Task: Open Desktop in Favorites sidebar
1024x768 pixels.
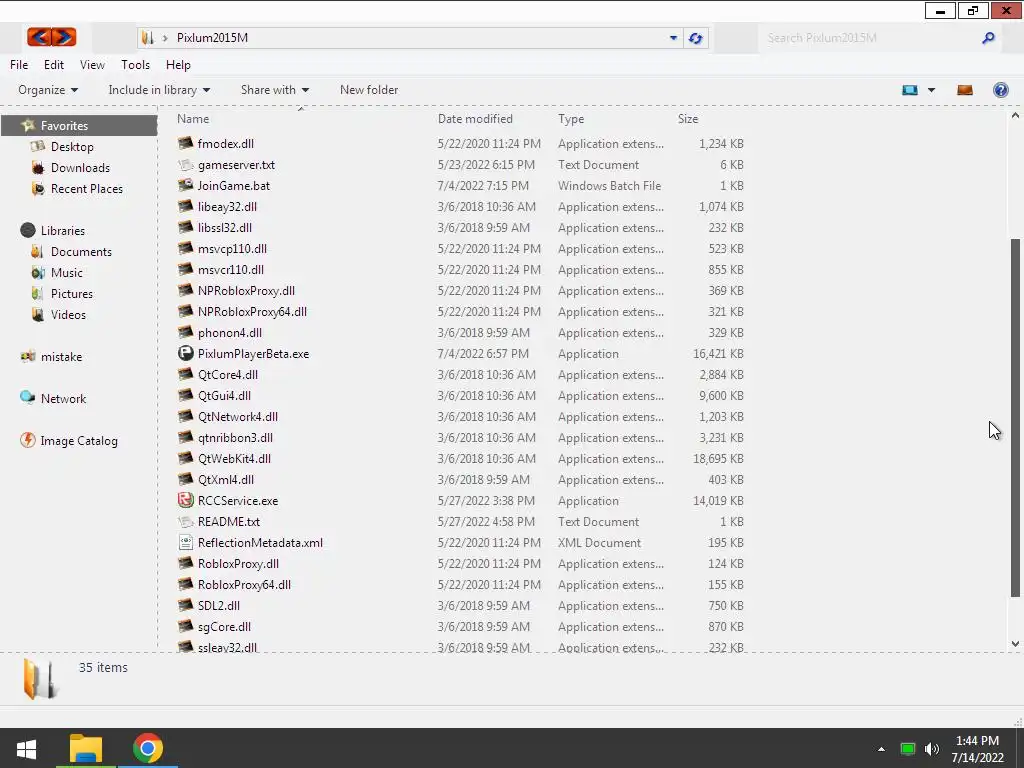Action: point(72,147)
